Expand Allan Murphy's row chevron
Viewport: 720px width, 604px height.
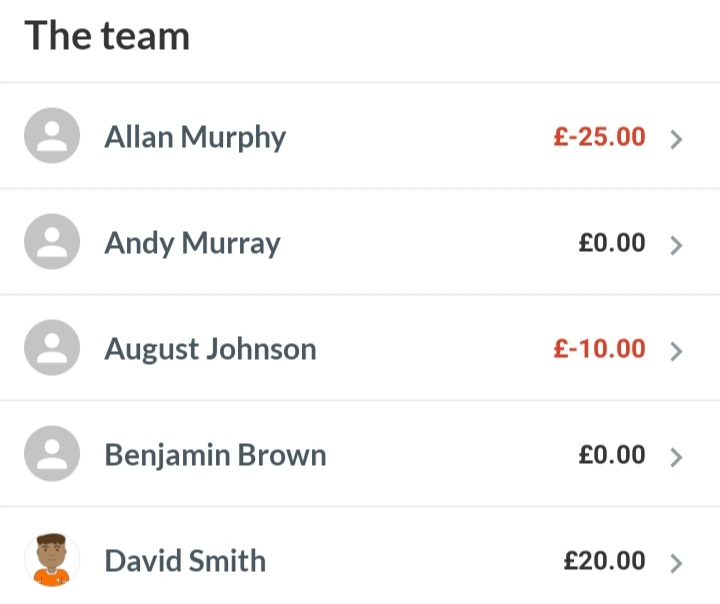click(x=676, y=140)
